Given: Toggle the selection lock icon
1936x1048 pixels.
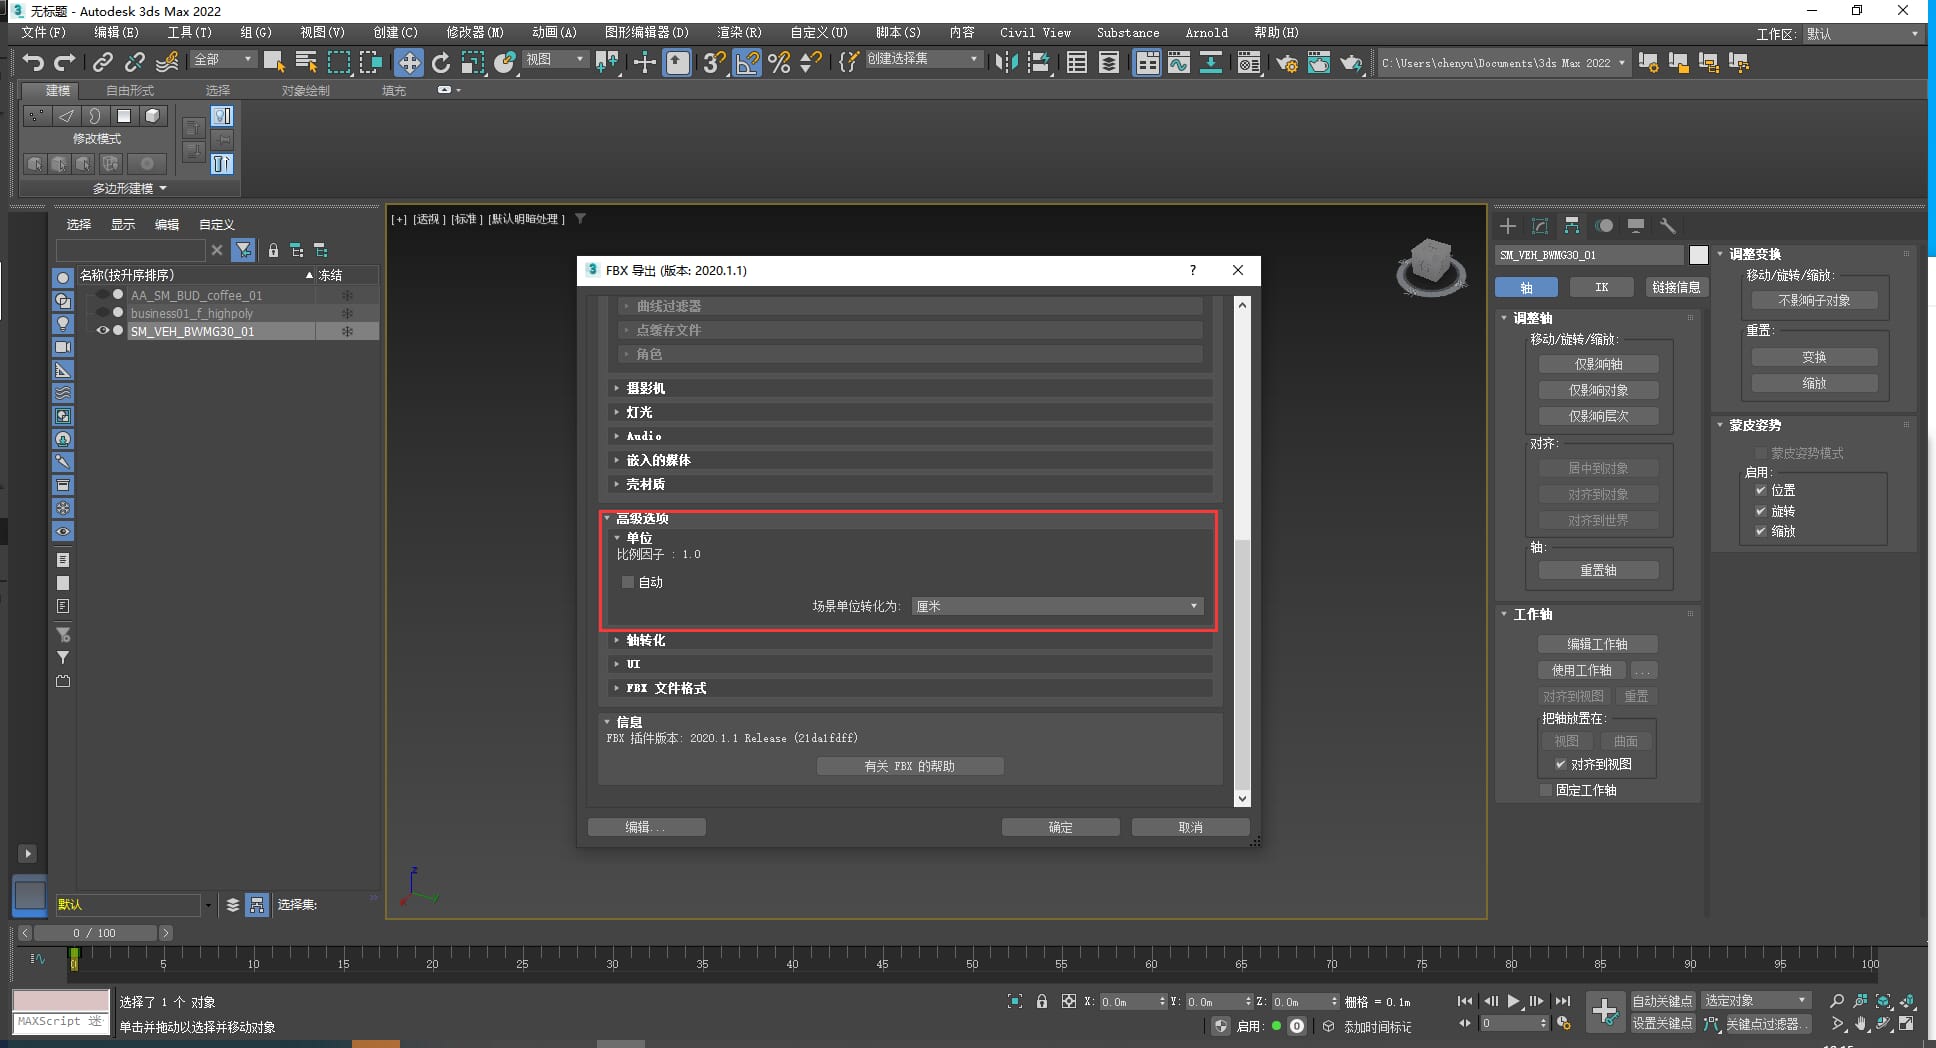Looking at the screenshot, I should (x=1042, y=1001).
